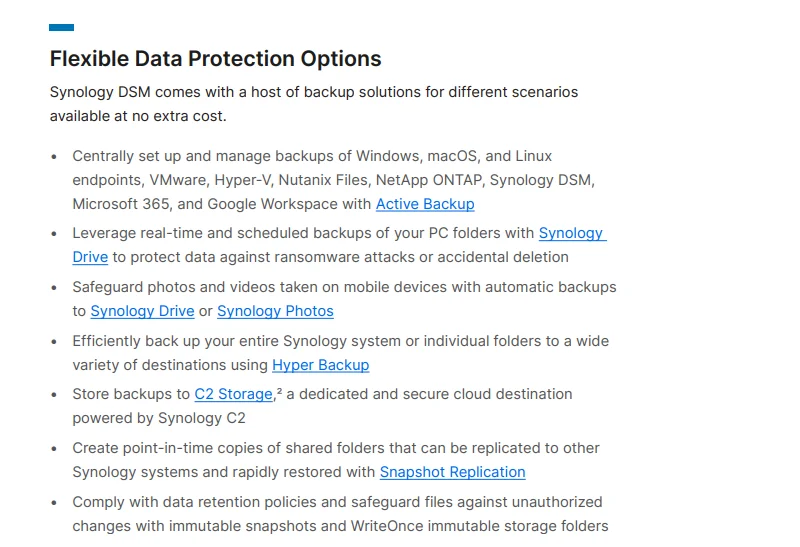The width and height of the screenshot is (800, 547).
Task: Click the bullet about backing up entire Synology system
Action: (x=340, y=341)
